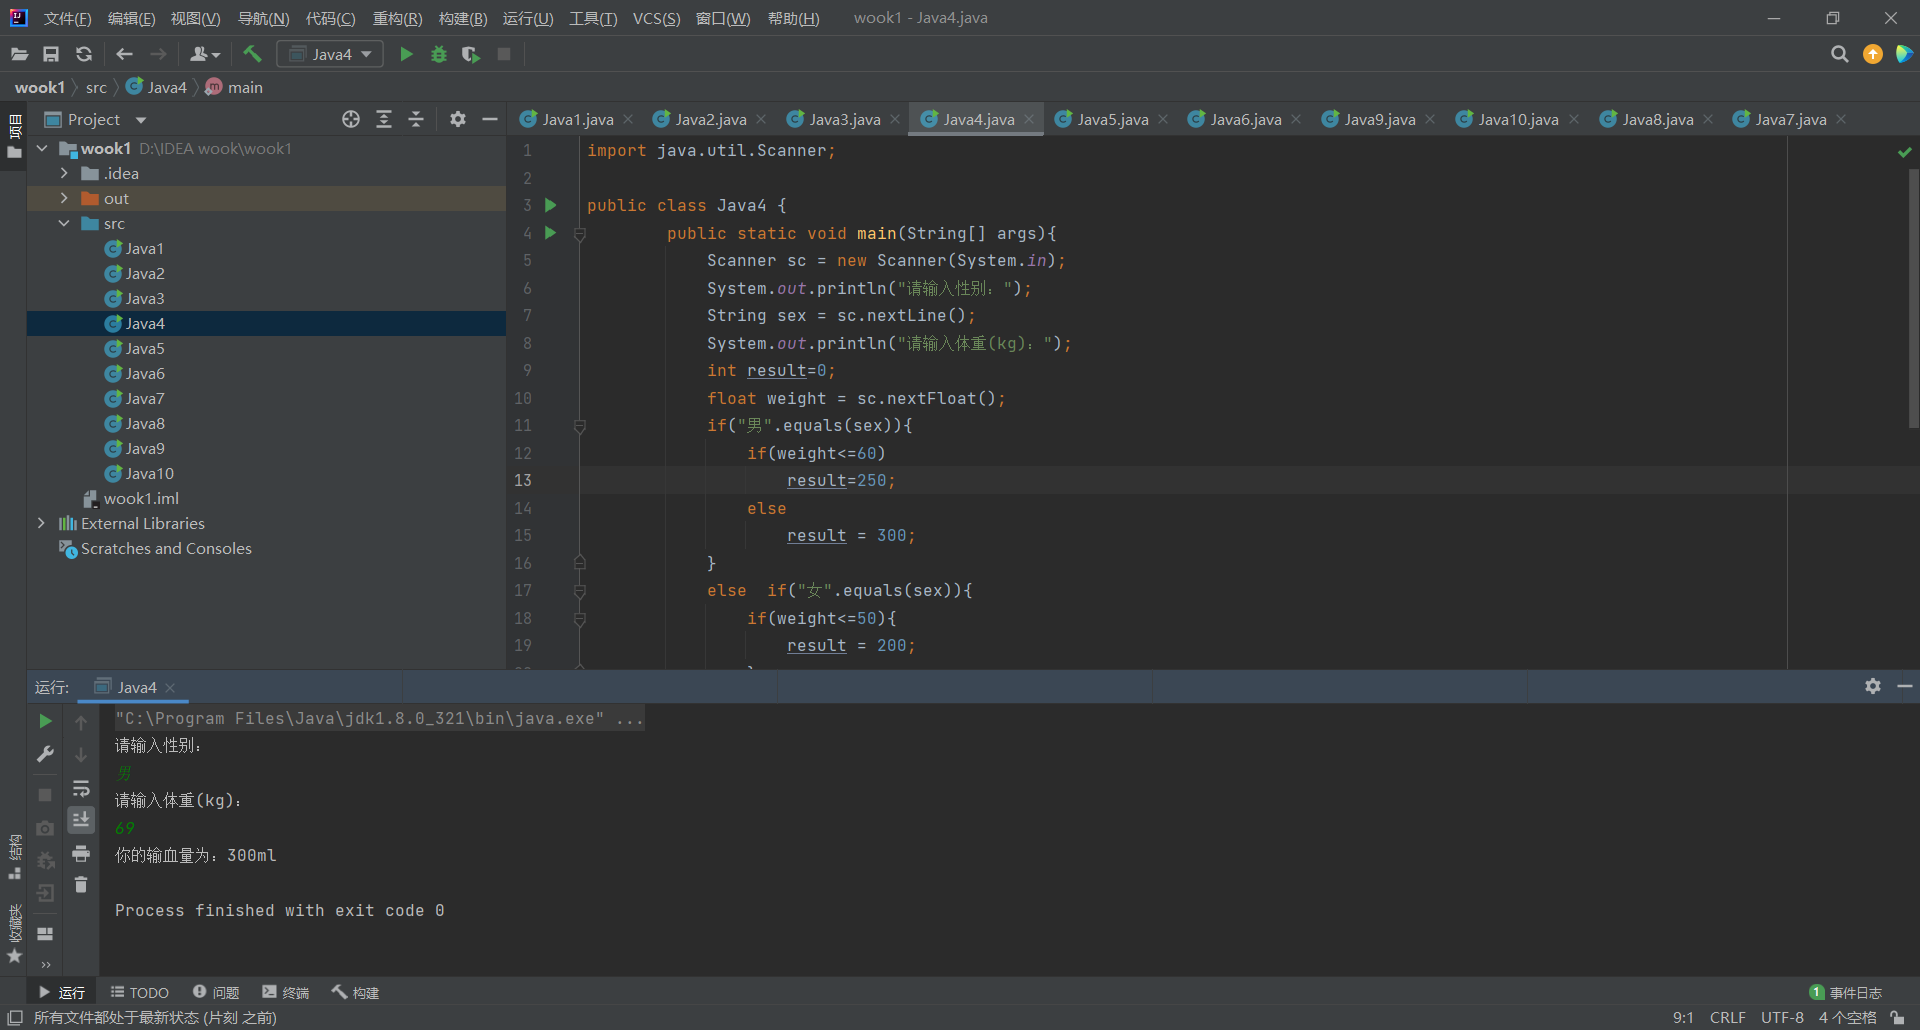
Task: Click the editor vertical scrollbar
Action: pyautogui.click(x=1912, y=300)
